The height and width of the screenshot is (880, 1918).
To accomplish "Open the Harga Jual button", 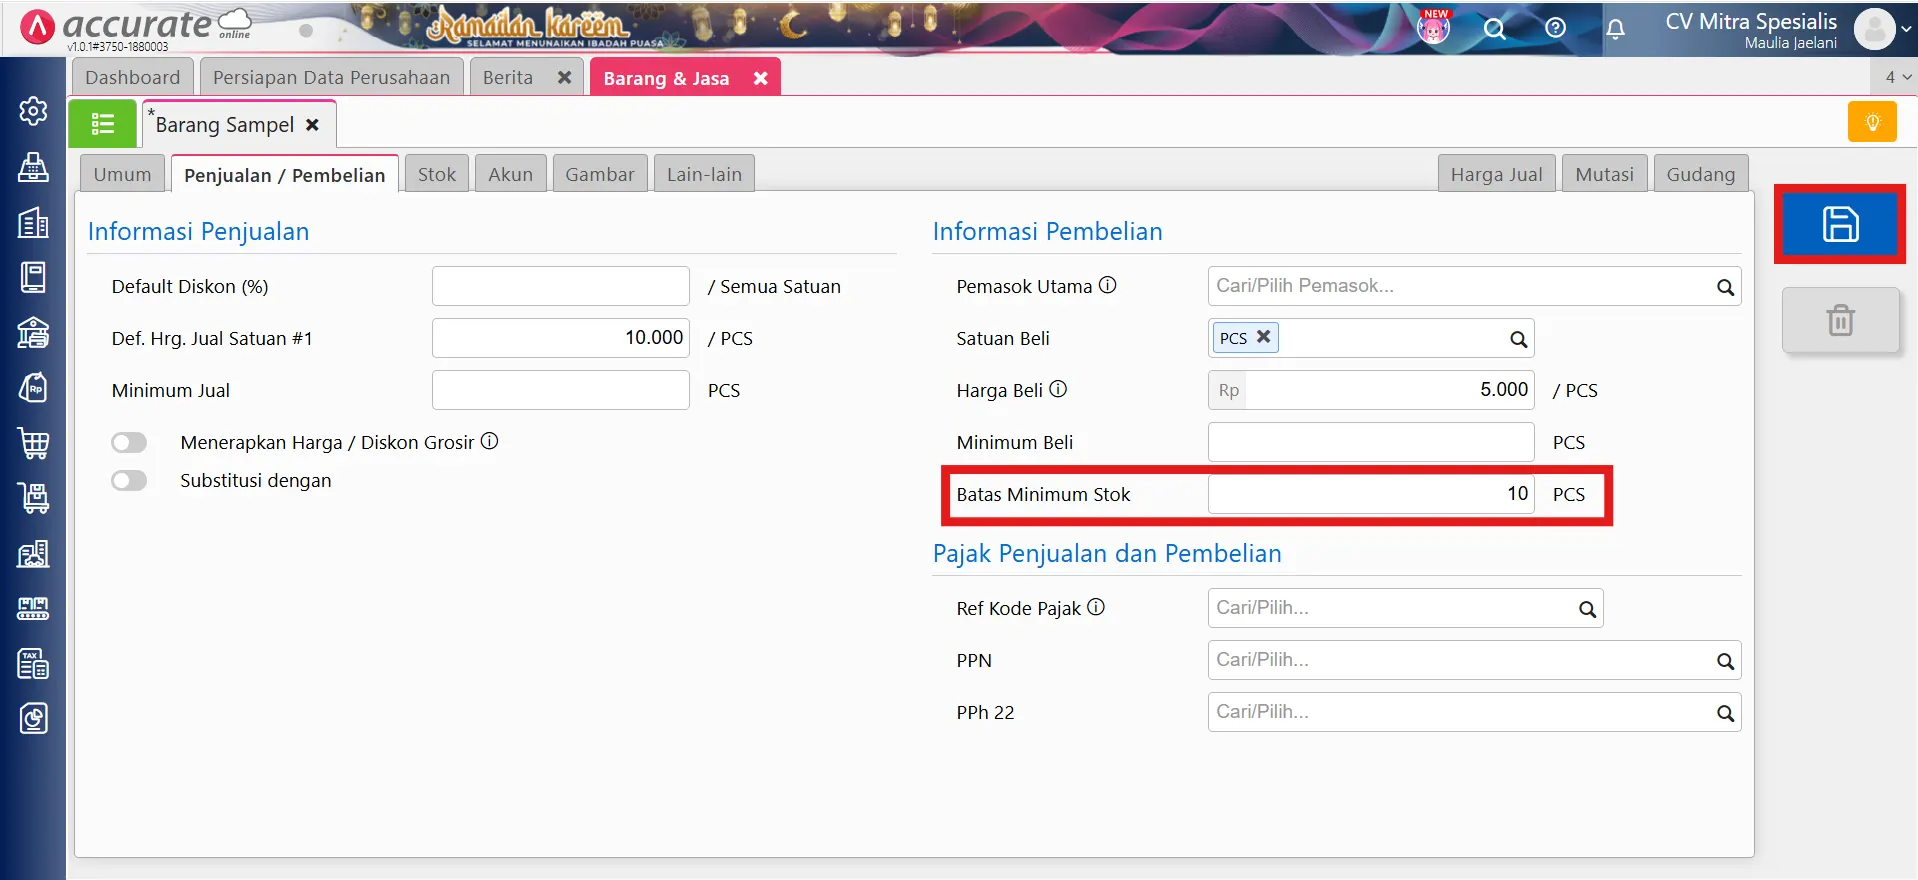I will [x=1496, y=174].
